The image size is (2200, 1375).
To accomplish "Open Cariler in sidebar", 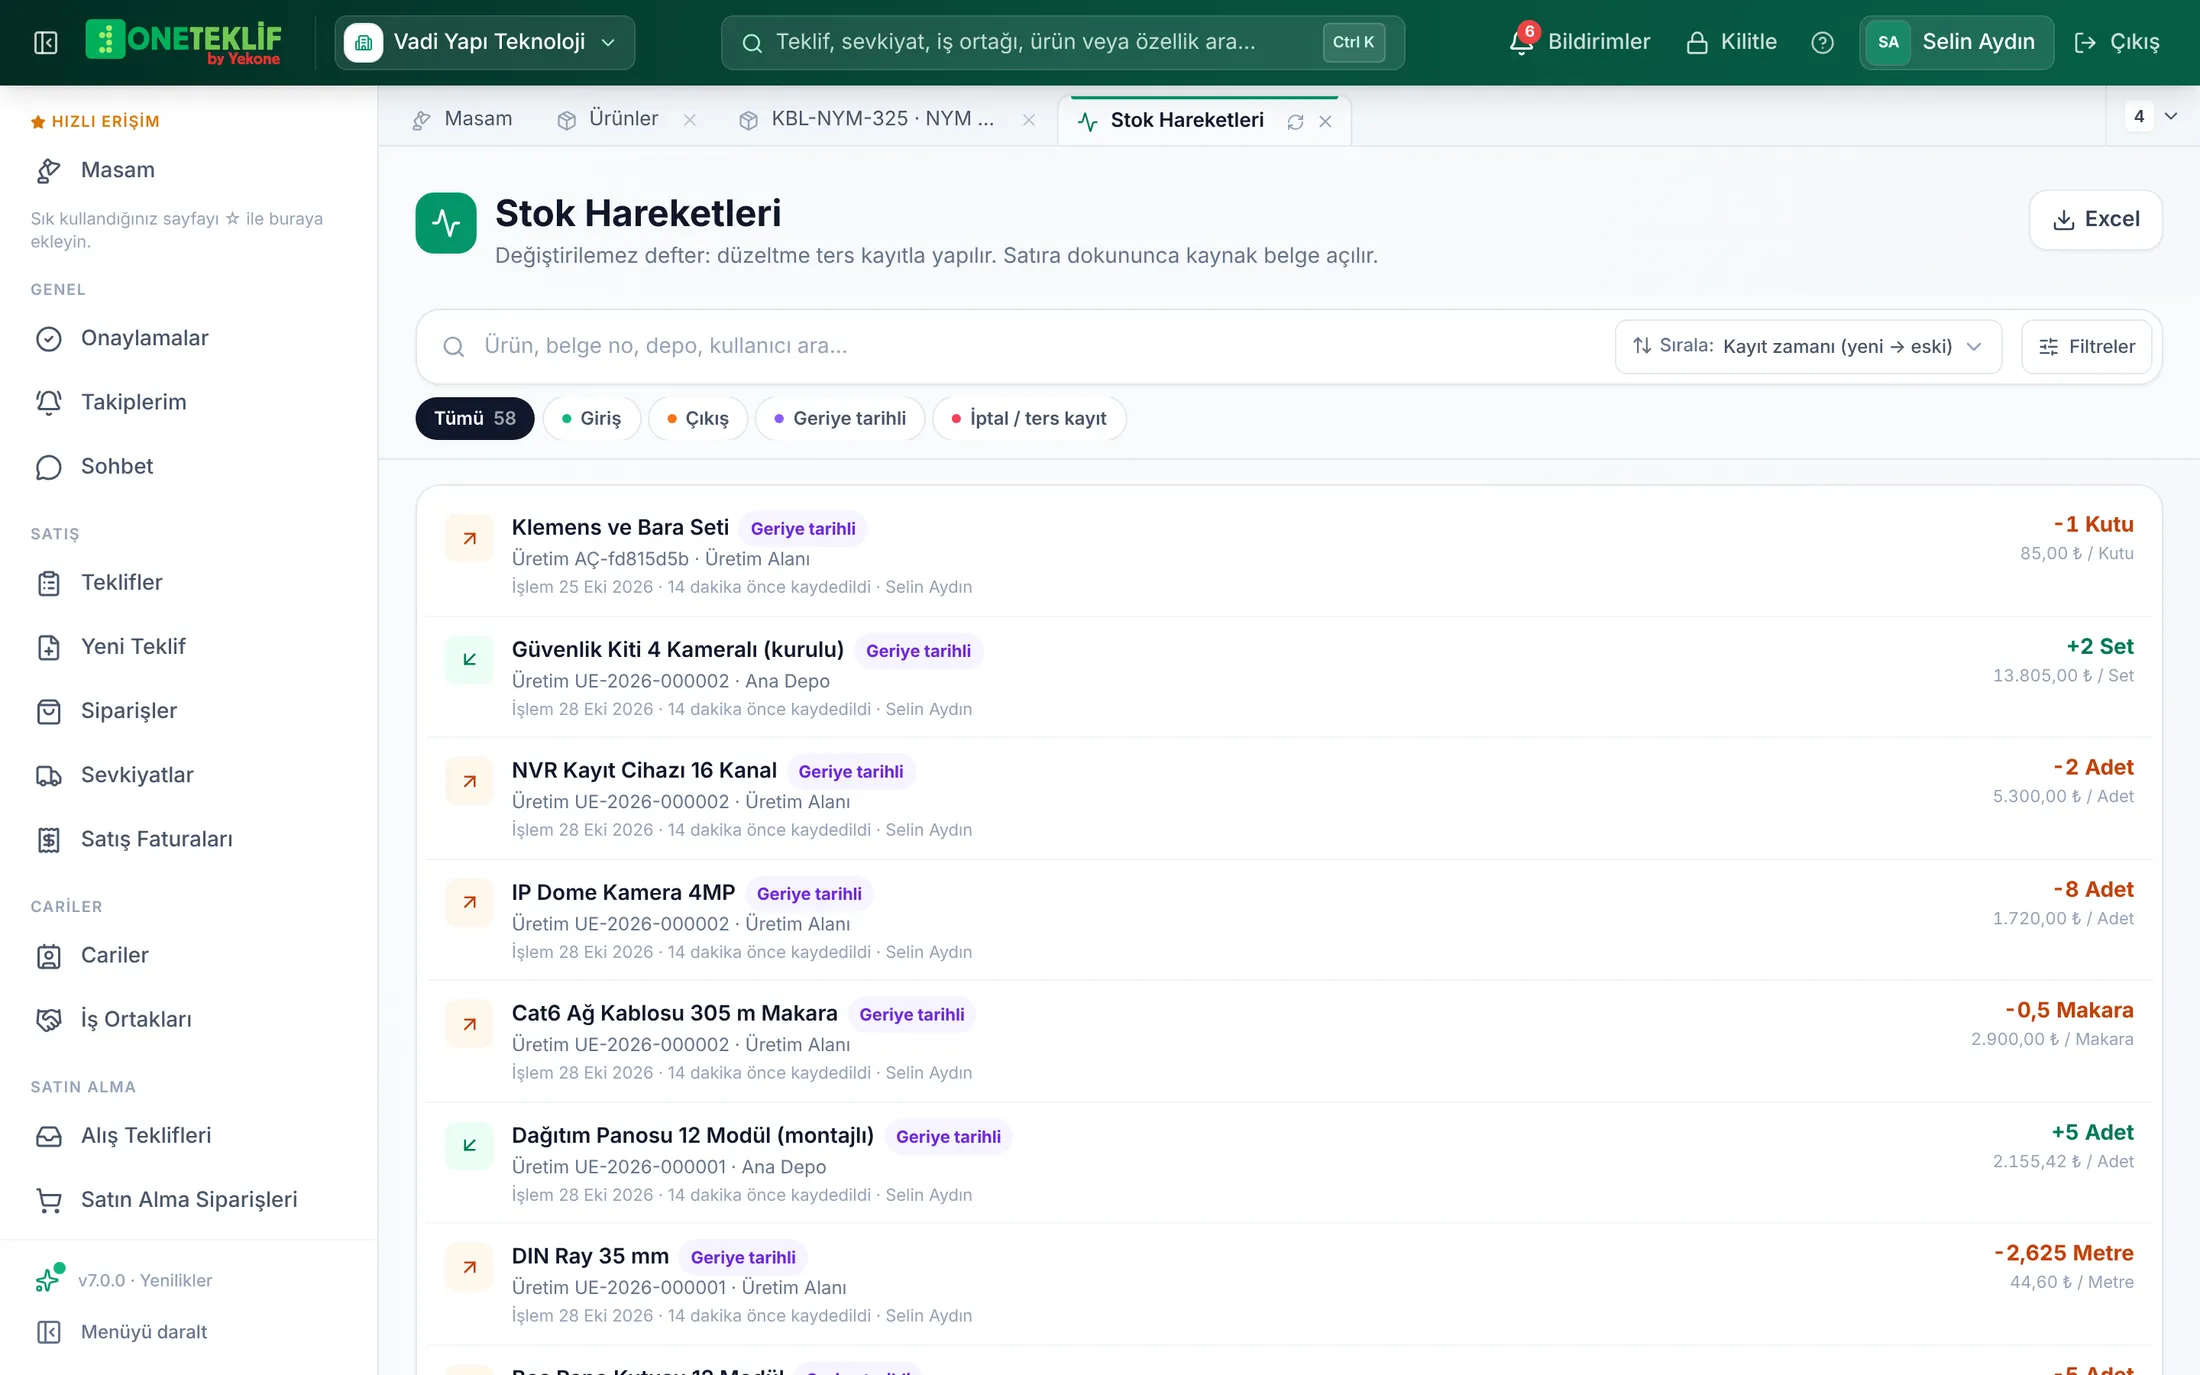I will (x=189, y=955).
